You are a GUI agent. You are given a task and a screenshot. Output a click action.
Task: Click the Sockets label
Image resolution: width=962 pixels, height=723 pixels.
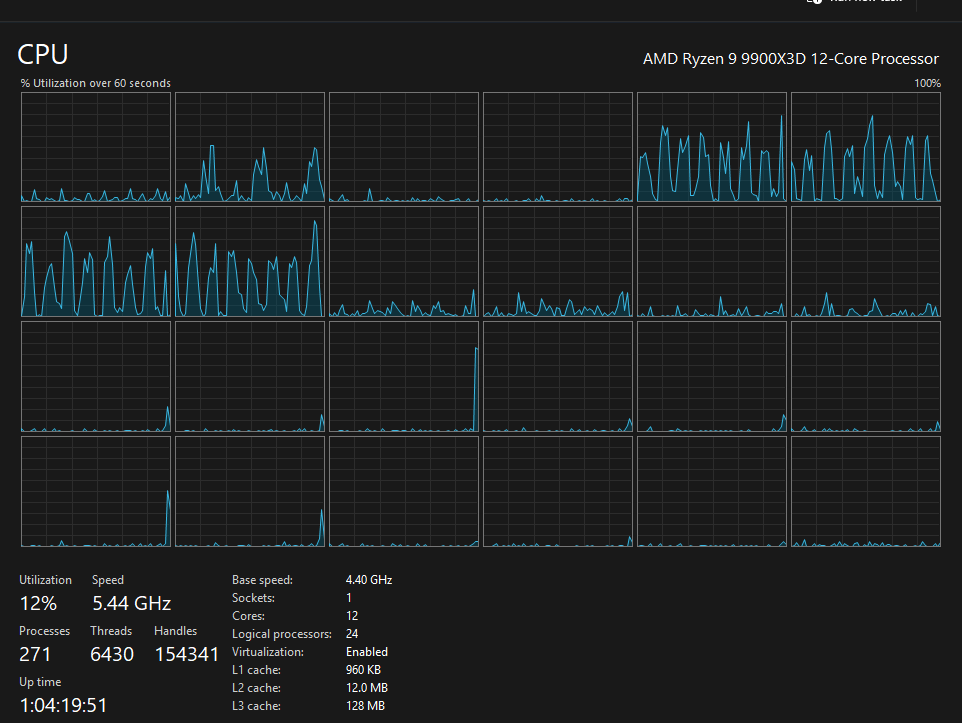click(x=253, y=598)
